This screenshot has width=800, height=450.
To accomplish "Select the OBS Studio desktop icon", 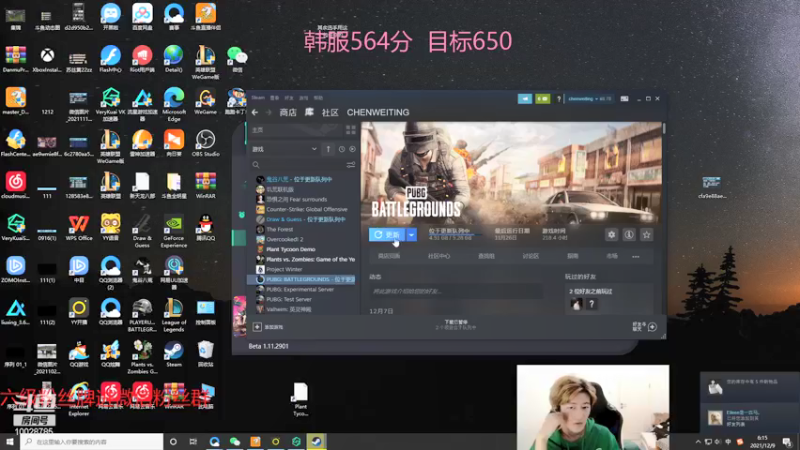I will 205,143.
